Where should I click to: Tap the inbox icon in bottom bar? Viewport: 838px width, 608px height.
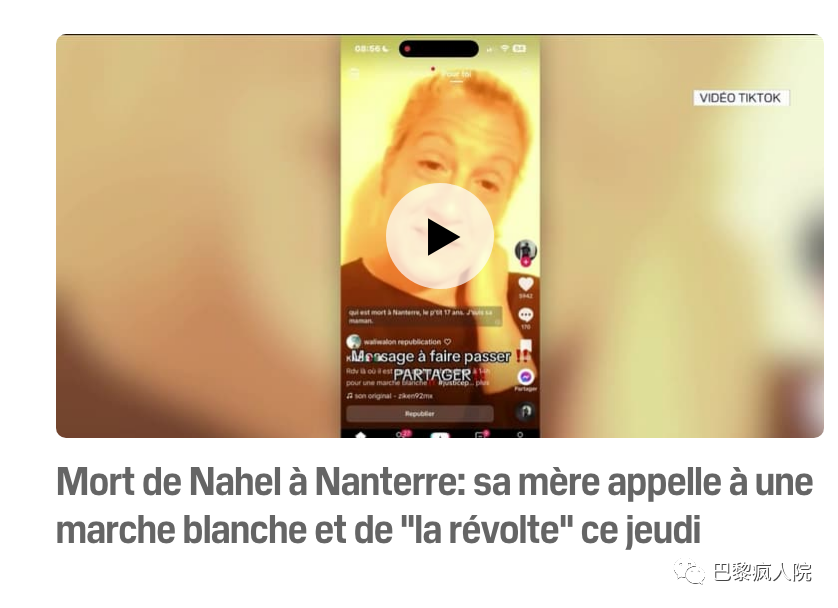(480, 435)
